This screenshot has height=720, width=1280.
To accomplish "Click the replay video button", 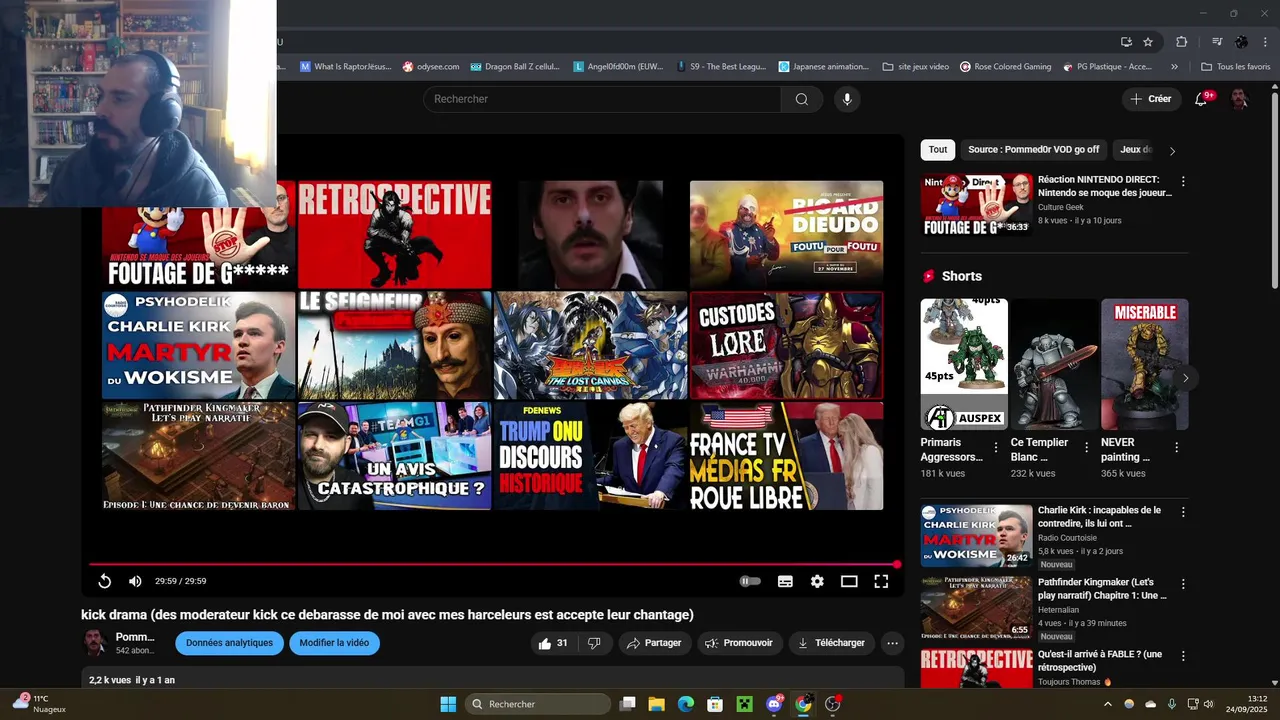I will point(104,581).
